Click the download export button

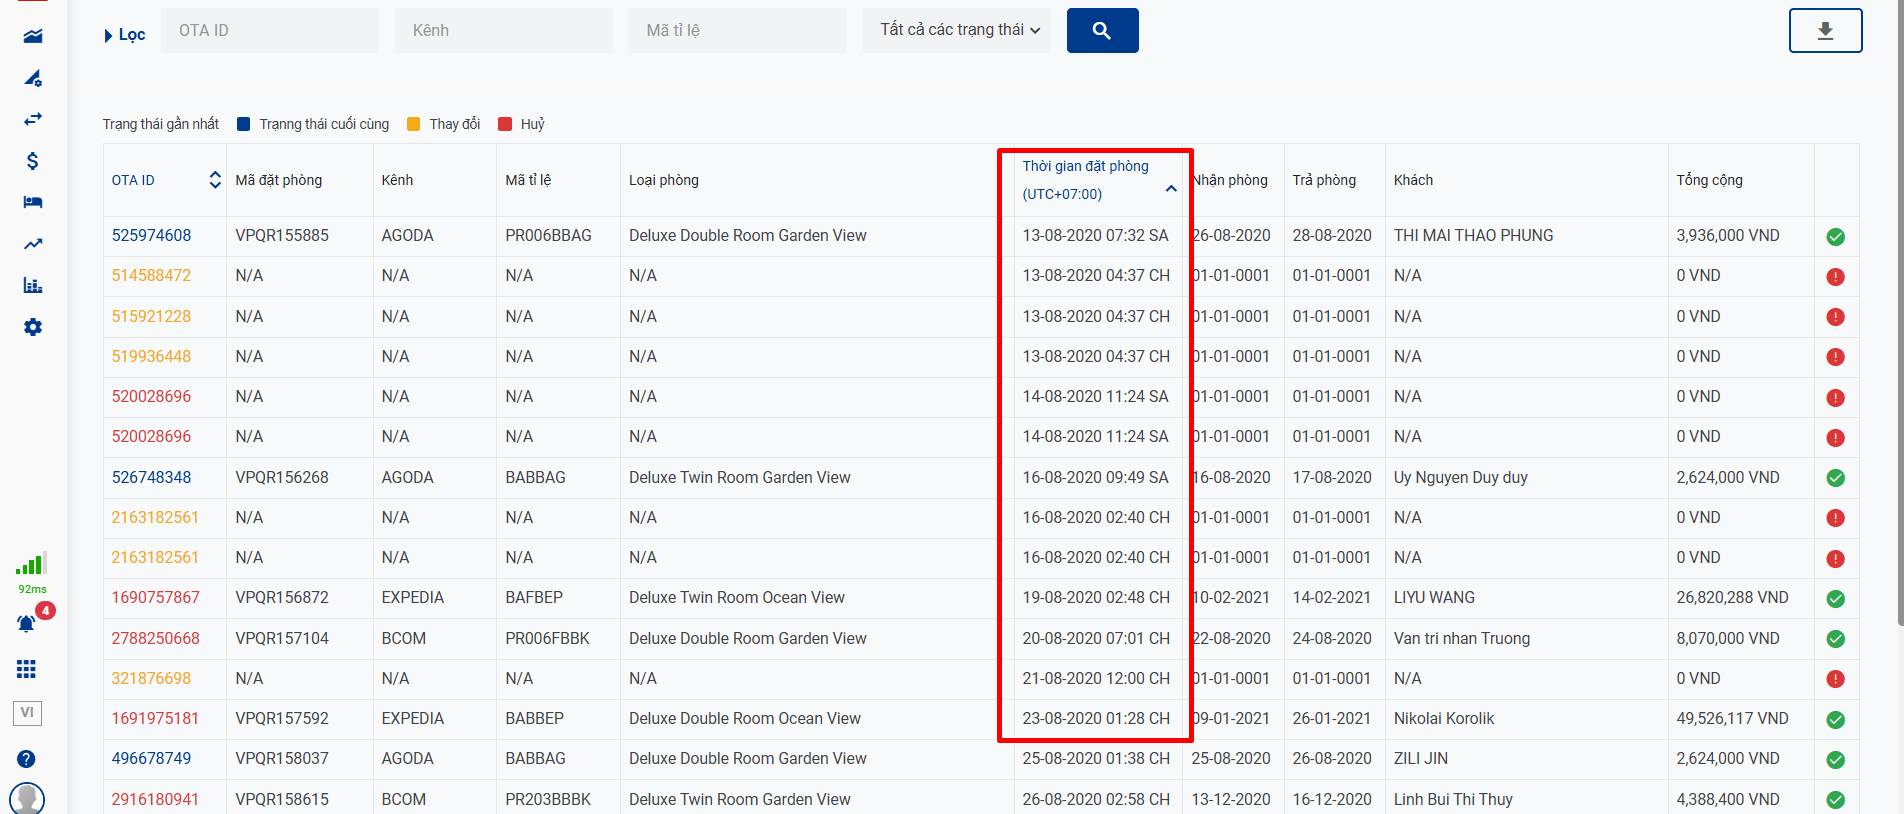click(x=1825, y=31)
